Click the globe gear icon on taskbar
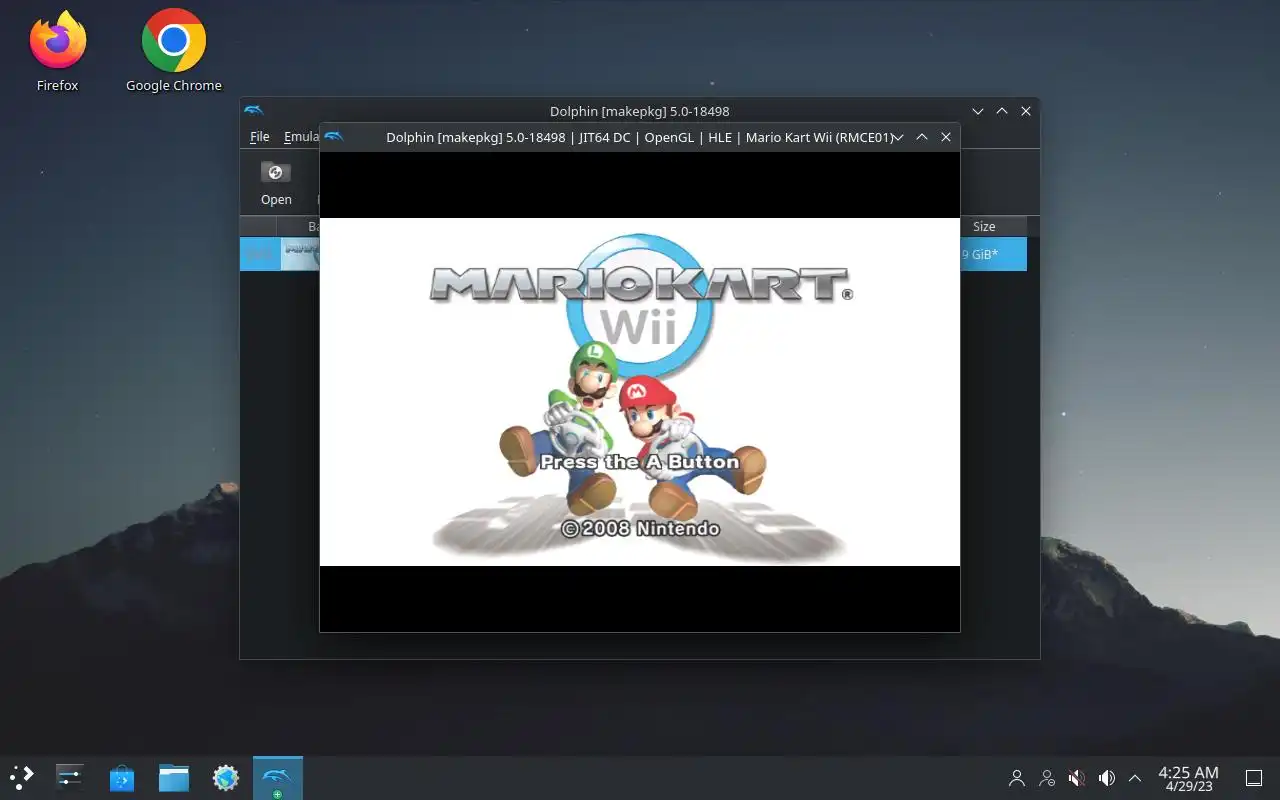Image resolution: width=1280 pixels, height=800 pixels. (226, 777)
